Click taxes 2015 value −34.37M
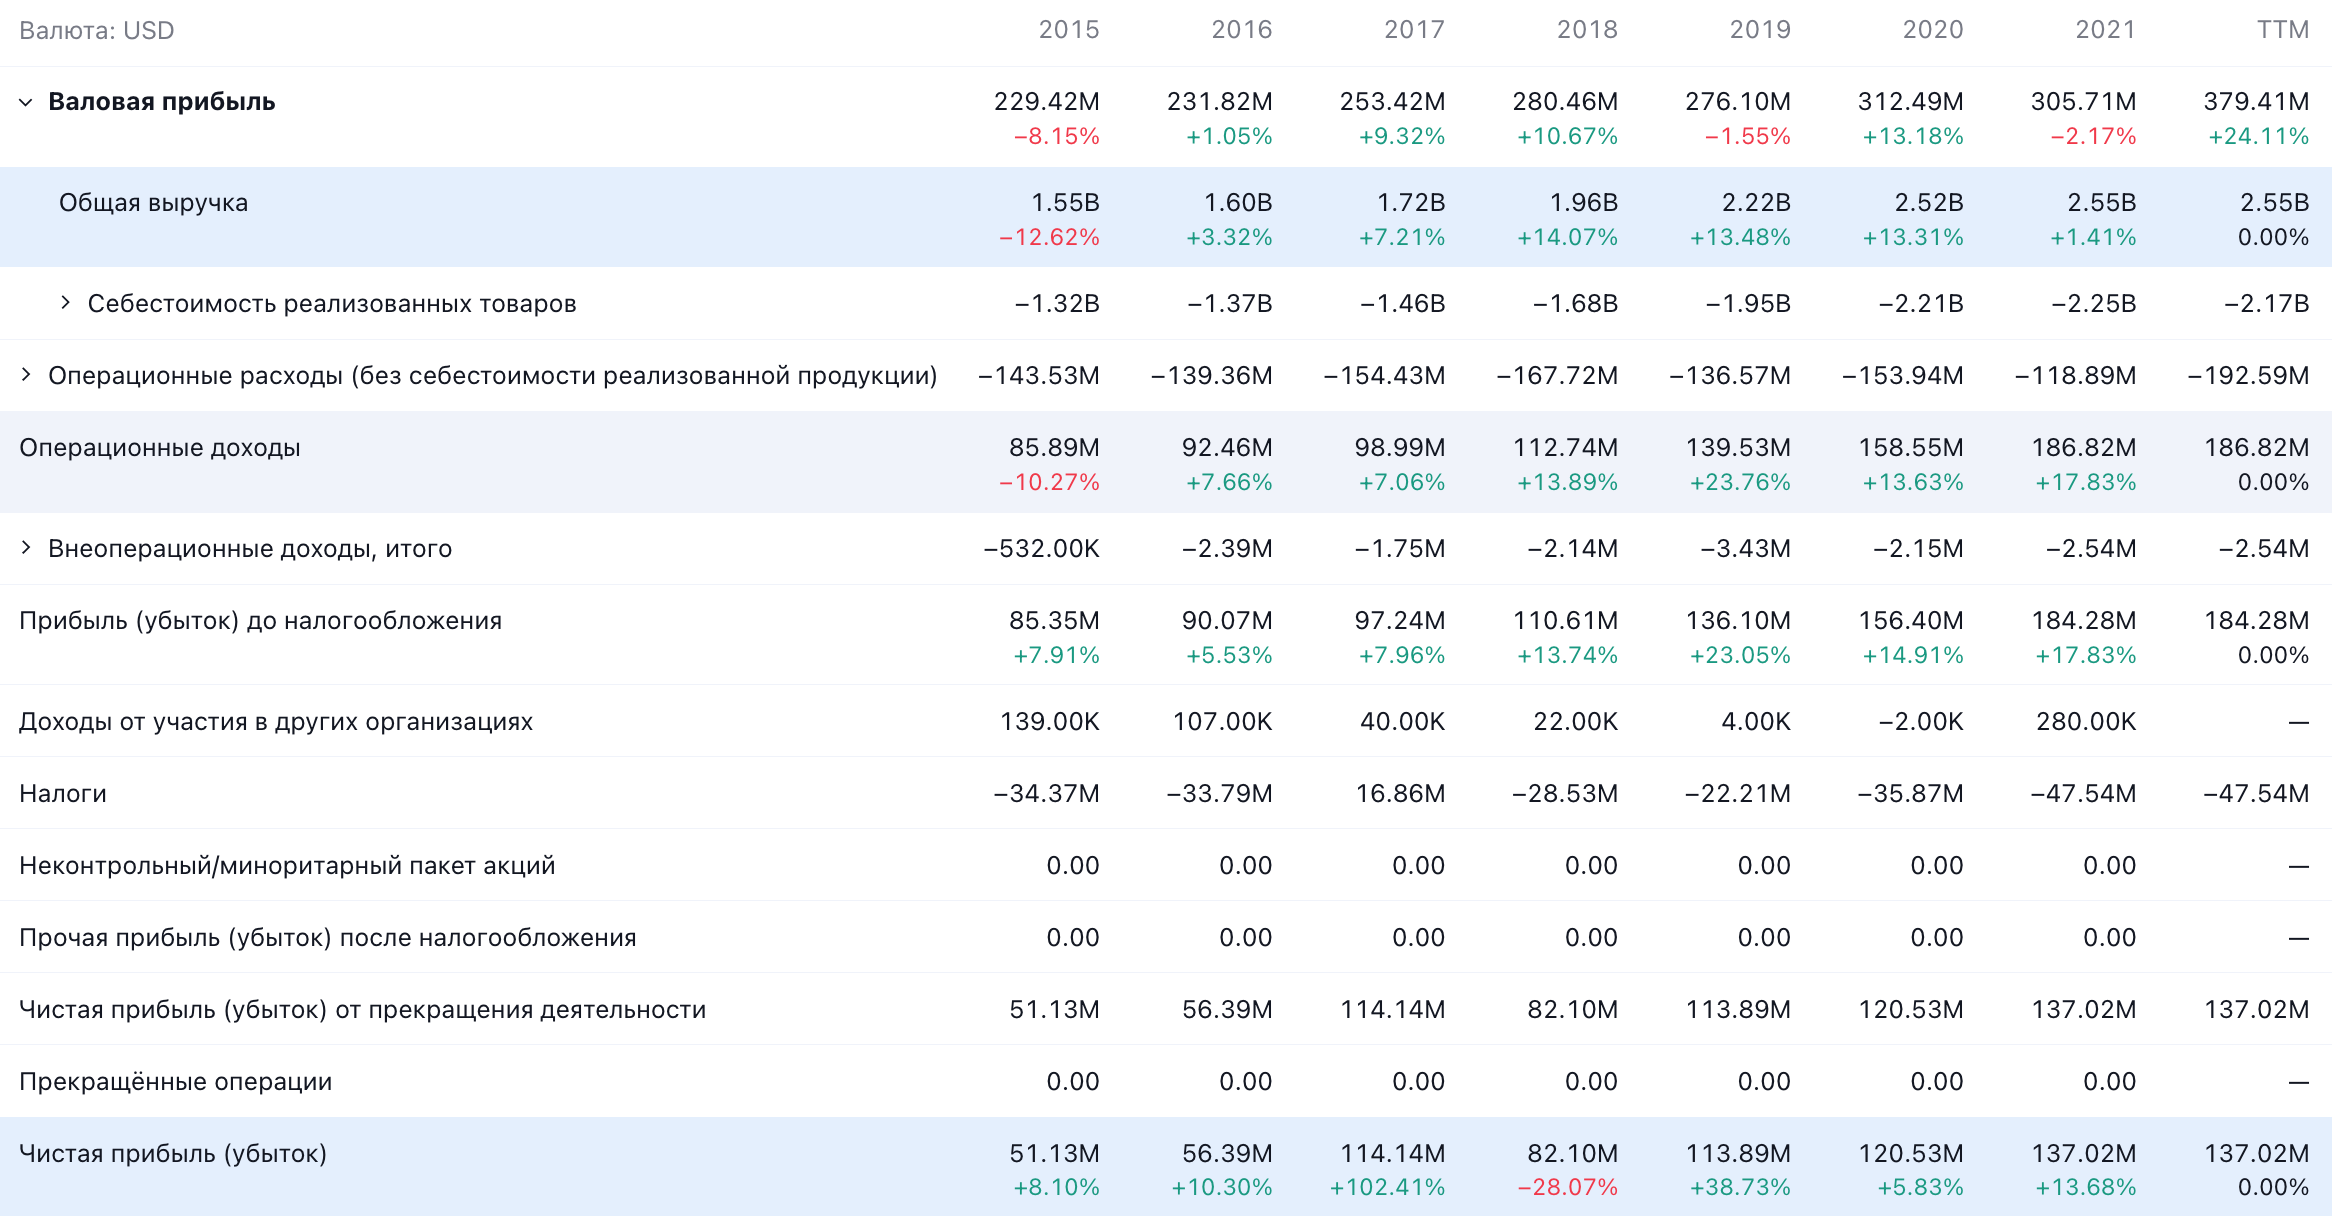2332x1216 pixels. pyautogui.click(x=1046, y=794)
